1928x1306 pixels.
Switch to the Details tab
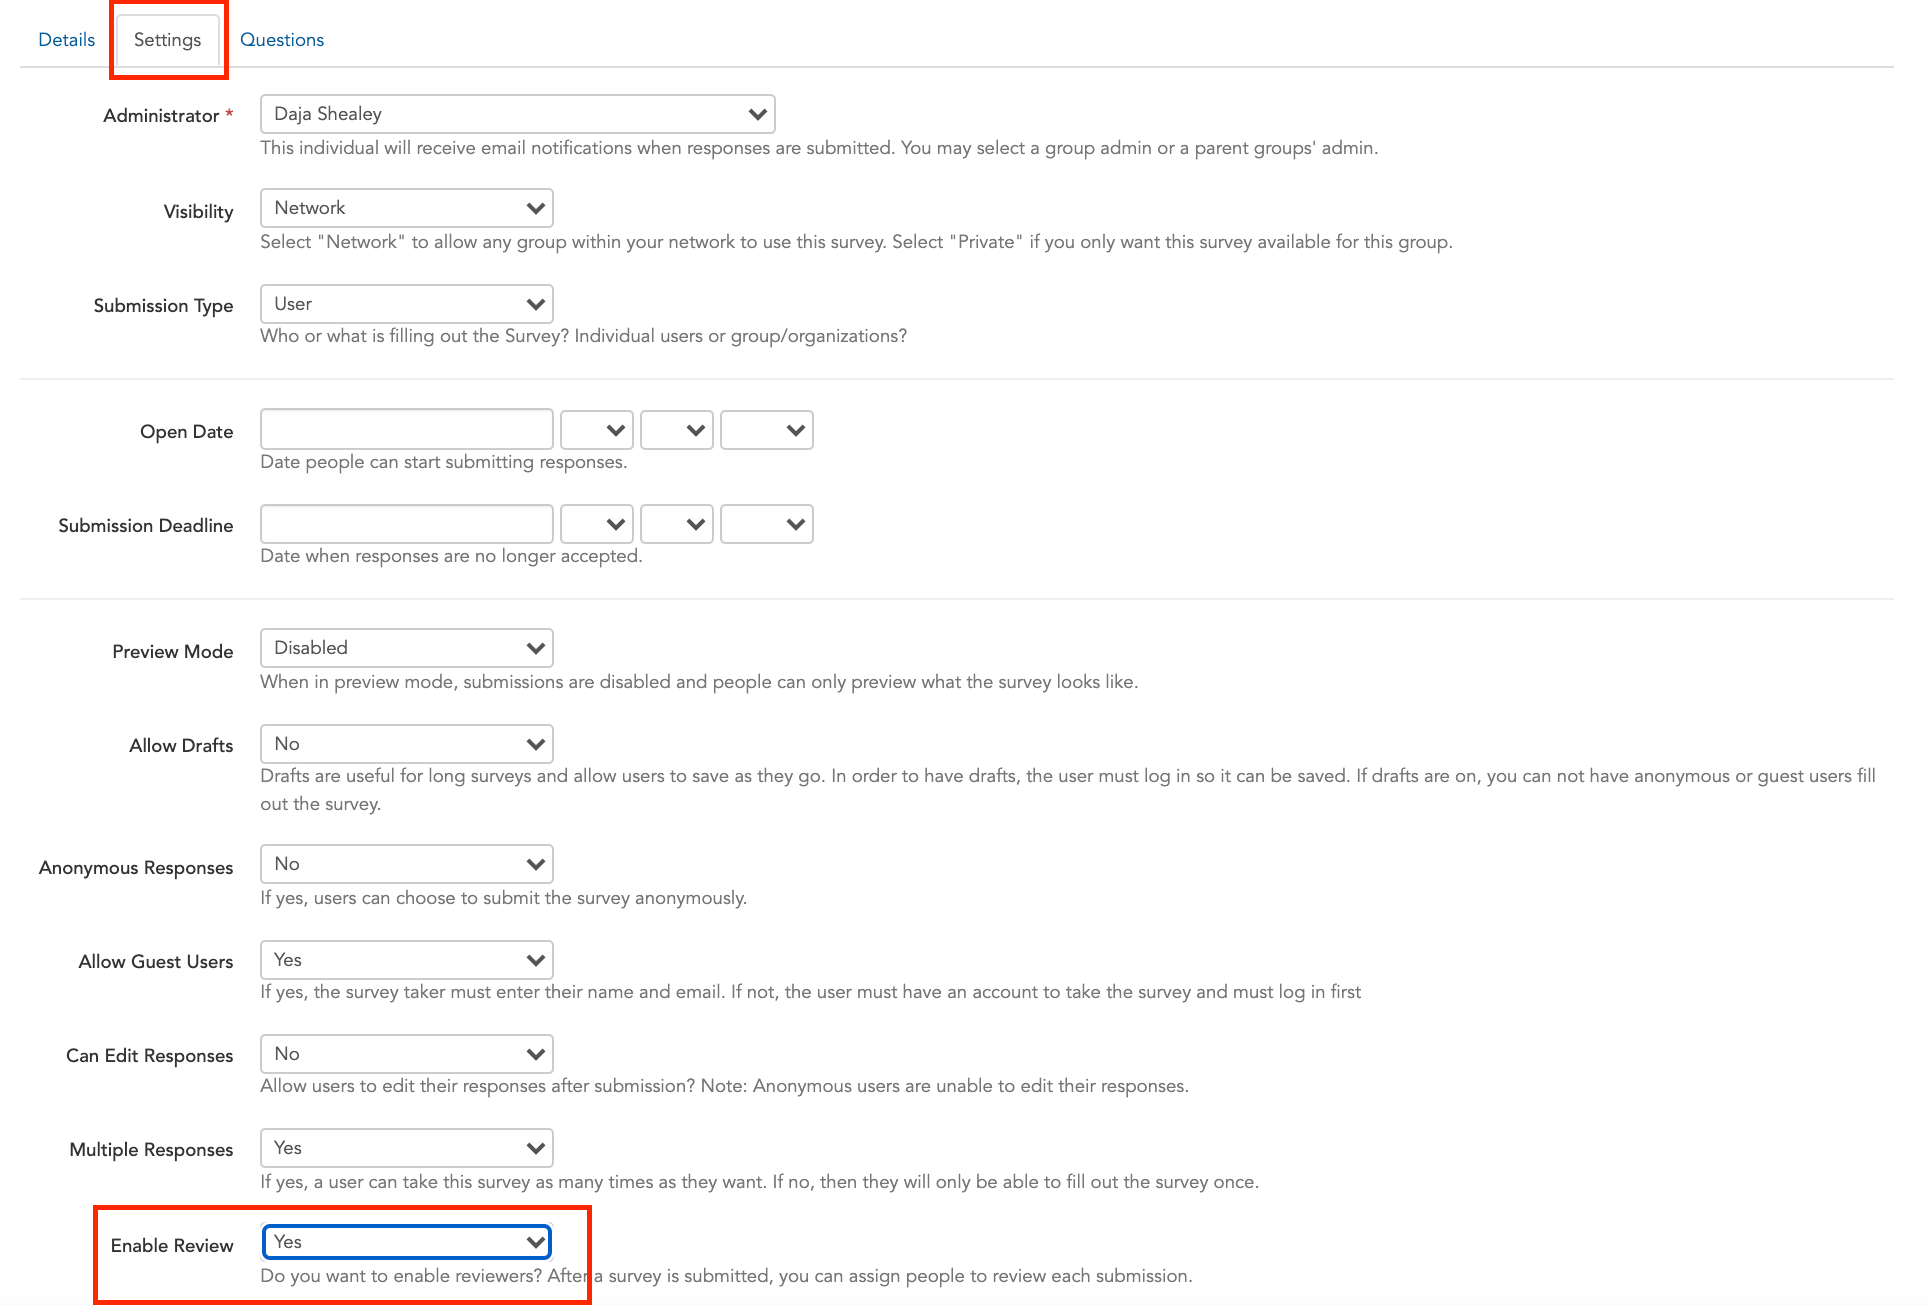coord(66,40)
